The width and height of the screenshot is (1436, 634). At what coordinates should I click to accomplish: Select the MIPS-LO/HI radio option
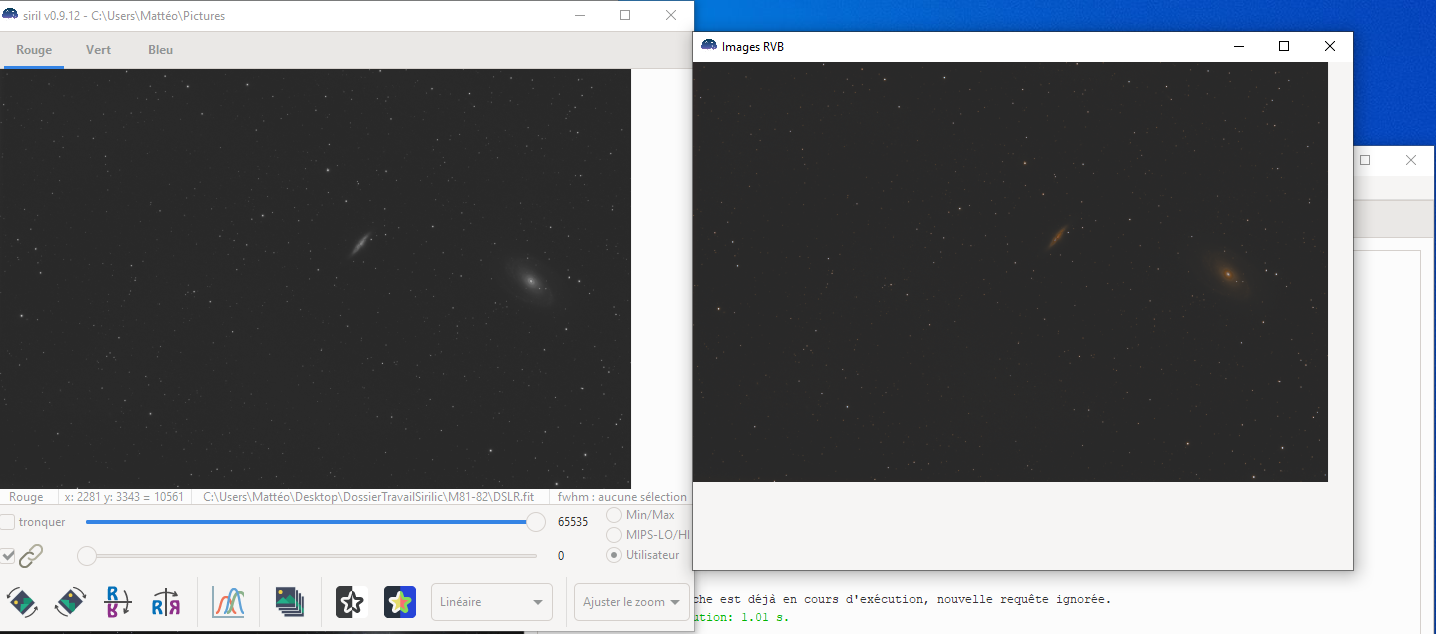[615, 535]
